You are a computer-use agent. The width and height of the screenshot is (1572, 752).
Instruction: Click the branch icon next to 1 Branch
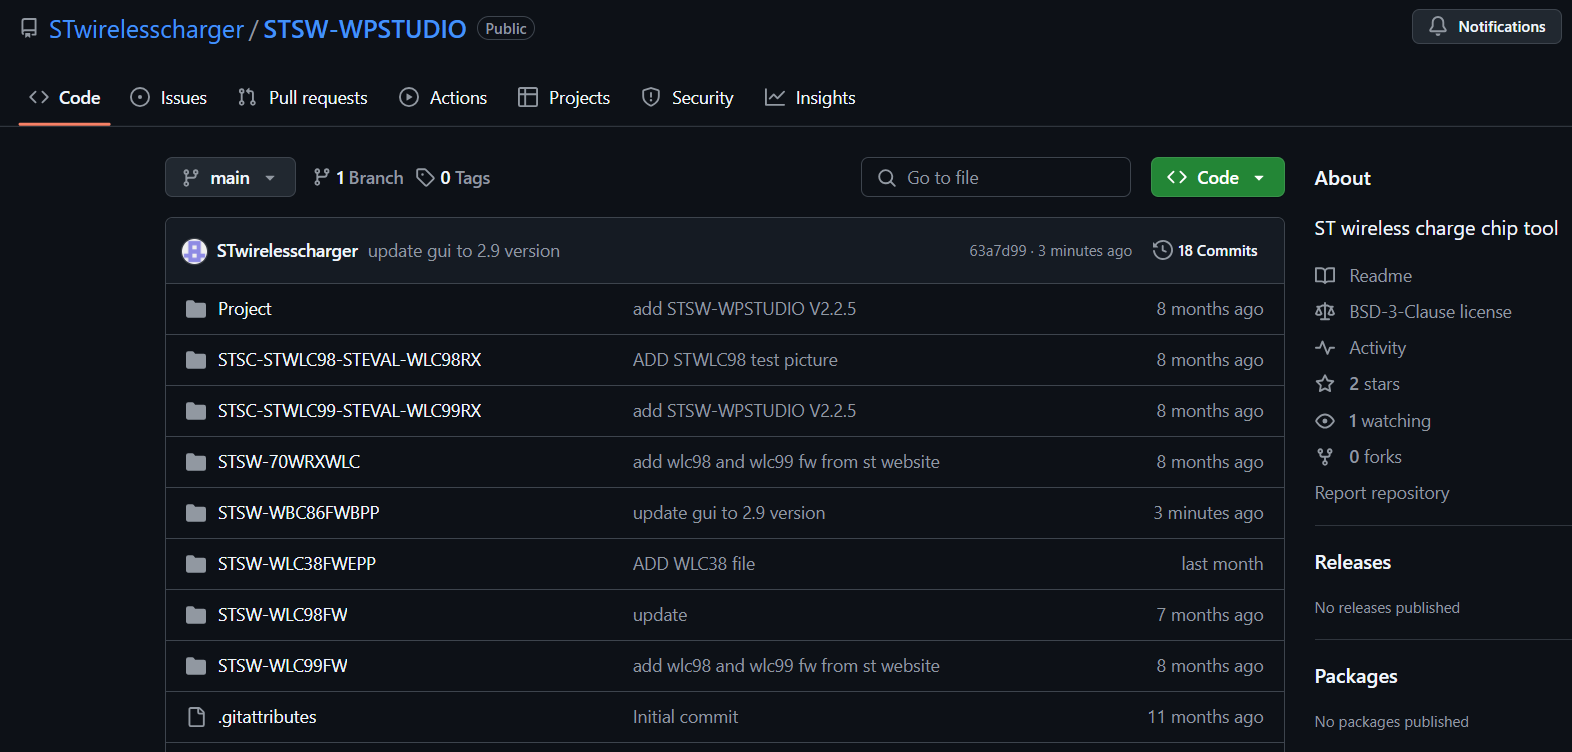[321, 177]
